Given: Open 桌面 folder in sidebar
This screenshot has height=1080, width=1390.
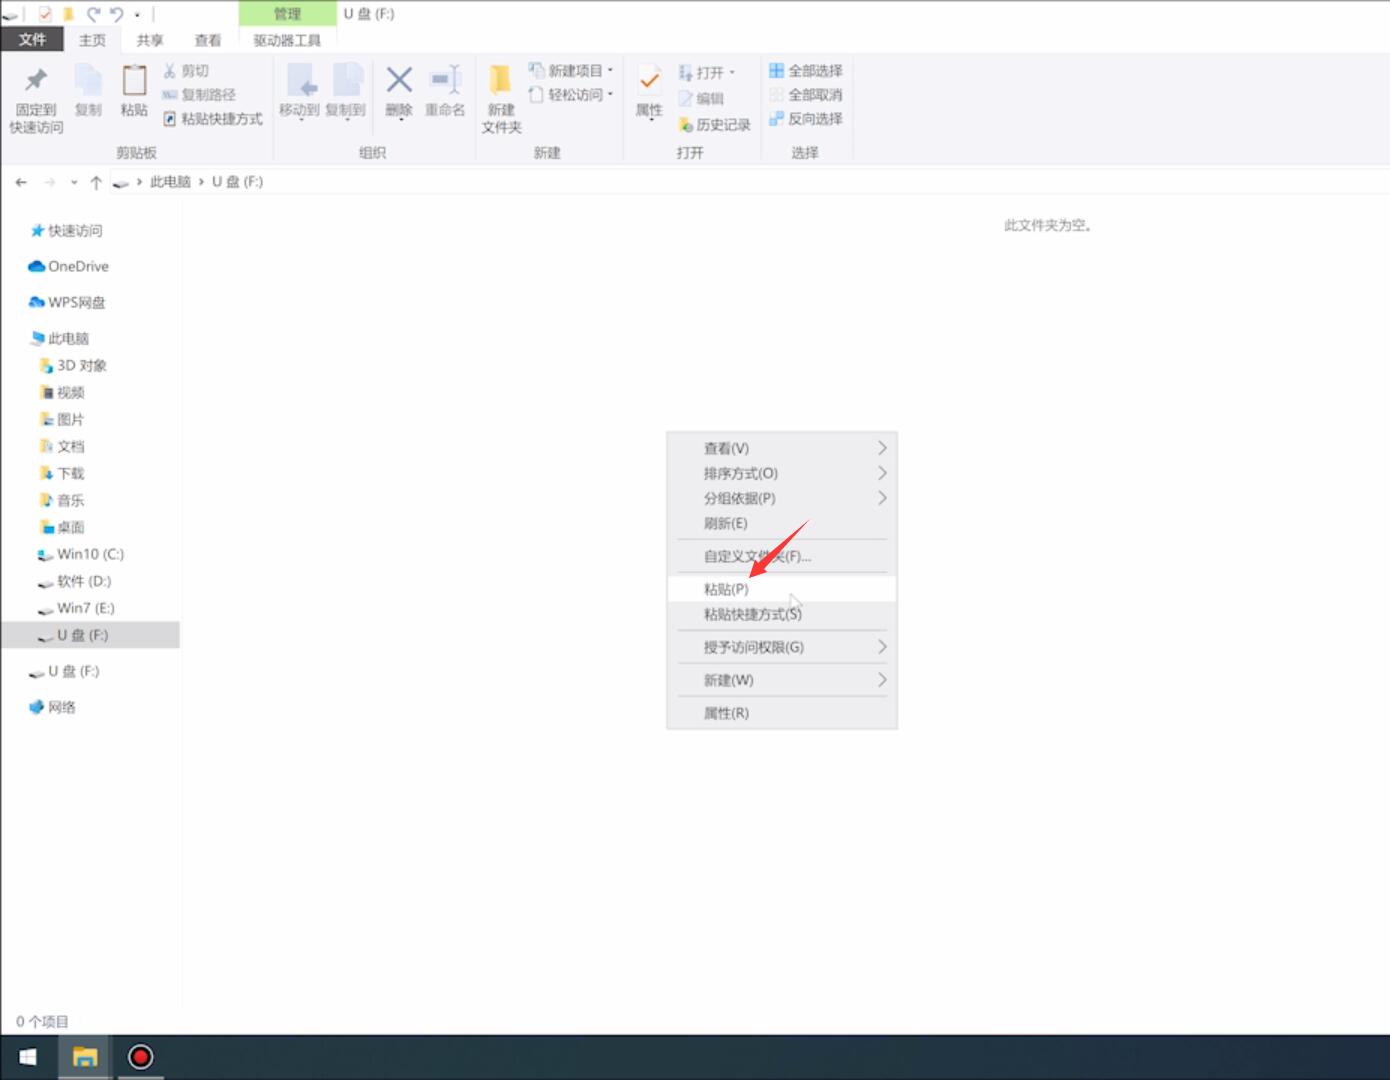Looking at the screenshot, I should pos(70,528).
